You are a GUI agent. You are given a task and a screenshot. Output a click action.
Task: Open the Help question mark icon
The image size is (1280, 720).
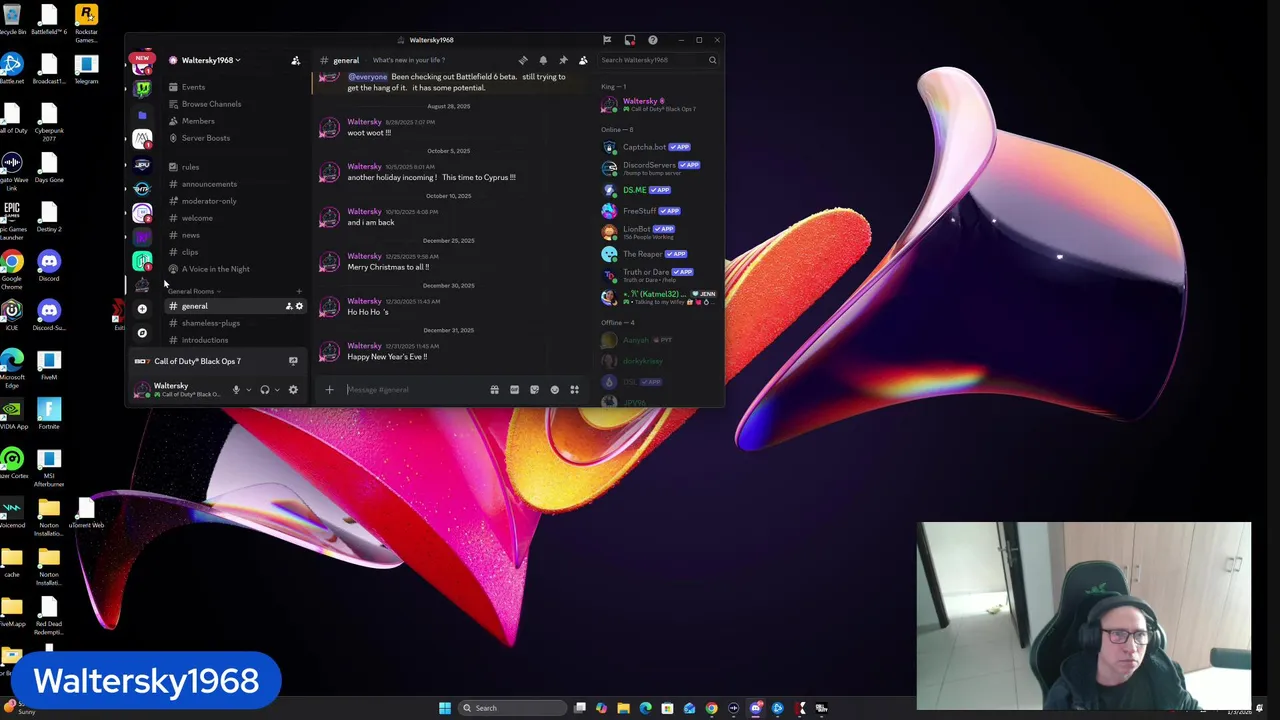[x=653, y=40]
